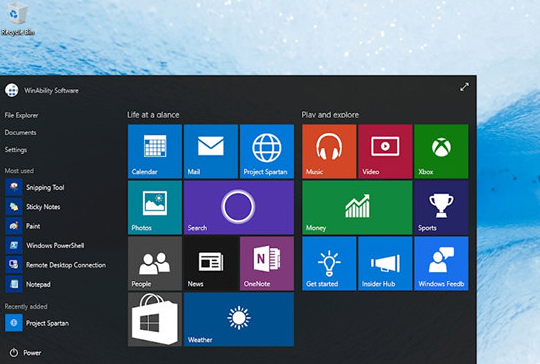This screenshot has width=540, height=364.
Task: Open the Get started tile
Action: tap(329, 263)
